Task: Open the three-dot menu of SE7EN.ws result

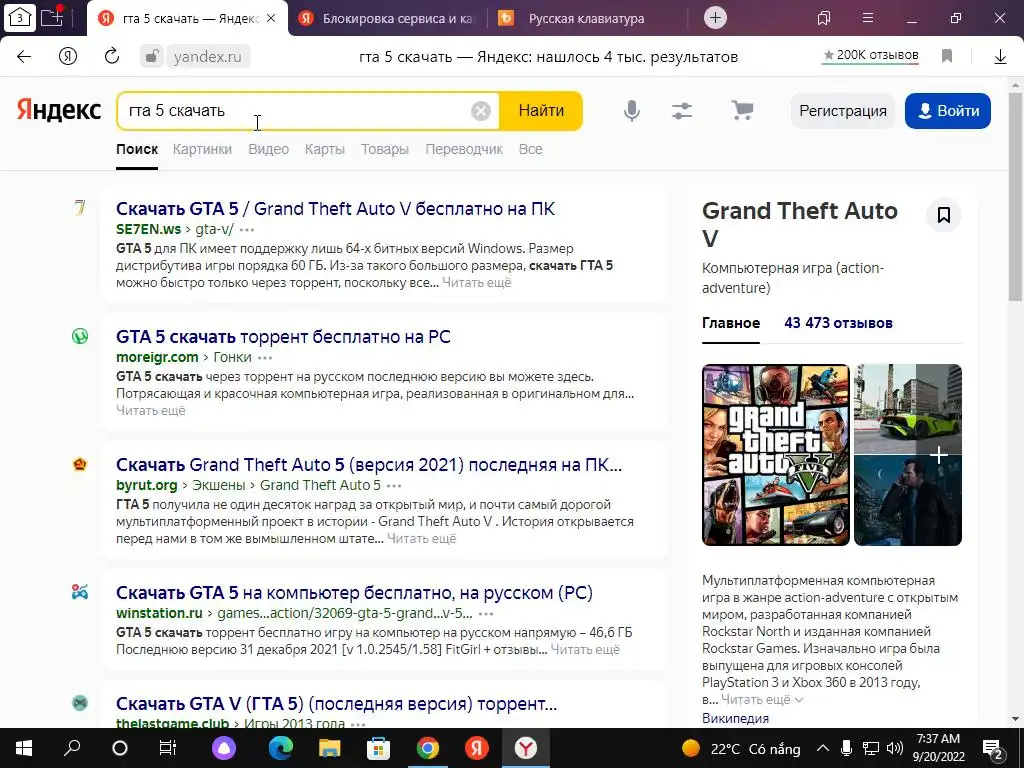Action: tap(247, 230)
